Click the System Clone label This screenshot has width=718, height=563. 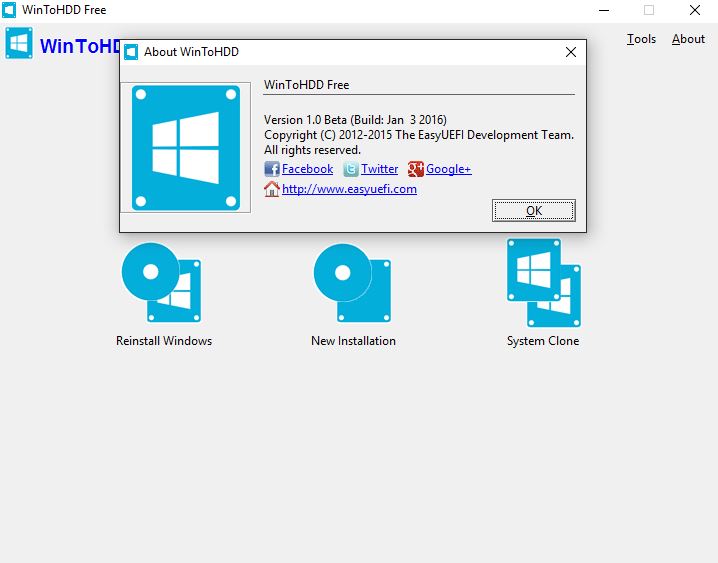tap(543, 341)
